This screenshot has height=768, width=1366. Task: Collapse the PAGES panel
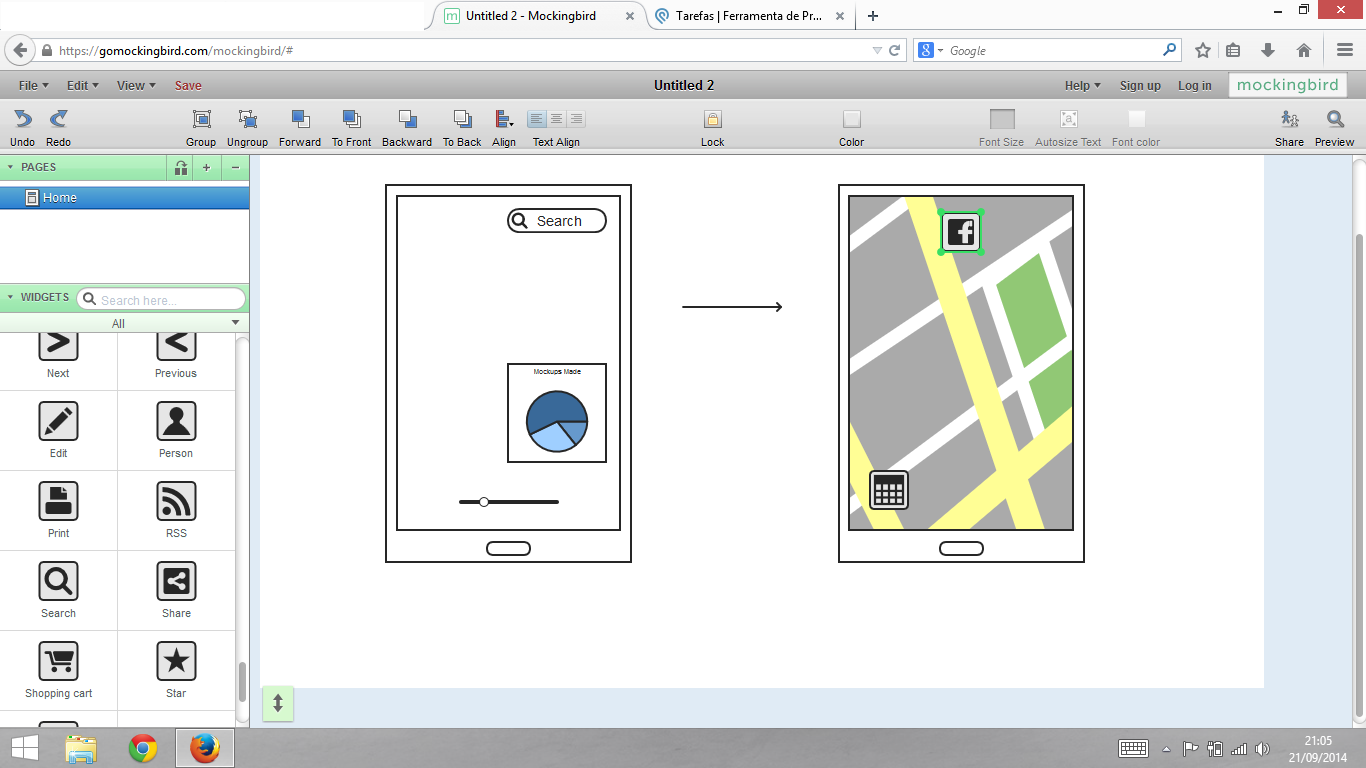click(x=11, y=167)
